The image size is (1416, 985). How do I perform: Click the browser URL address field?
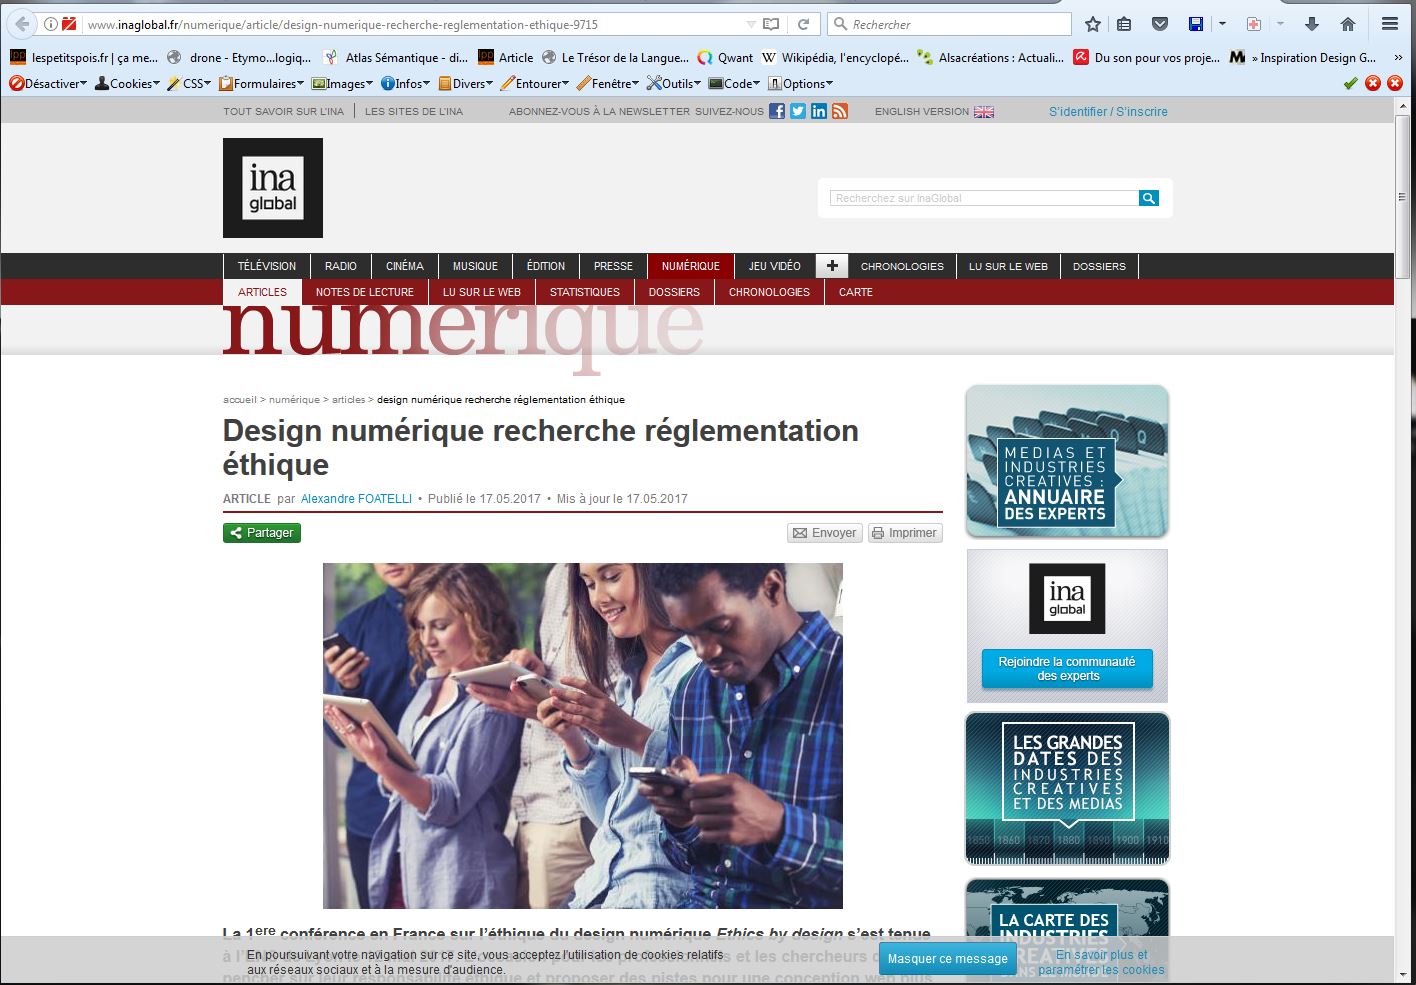coord(414,24)
